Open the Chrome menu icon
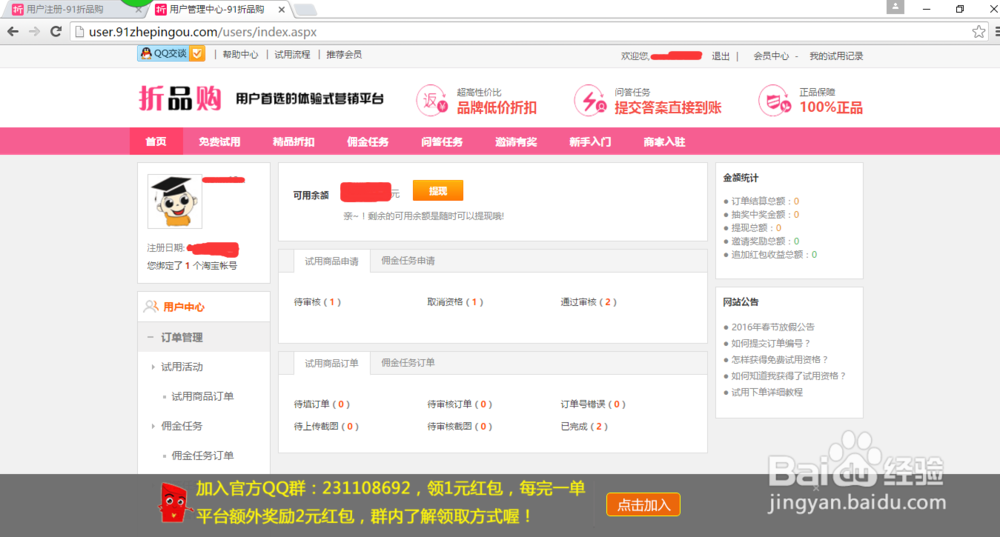This screenshot has width=1000, height=537. tap(997, 31)
